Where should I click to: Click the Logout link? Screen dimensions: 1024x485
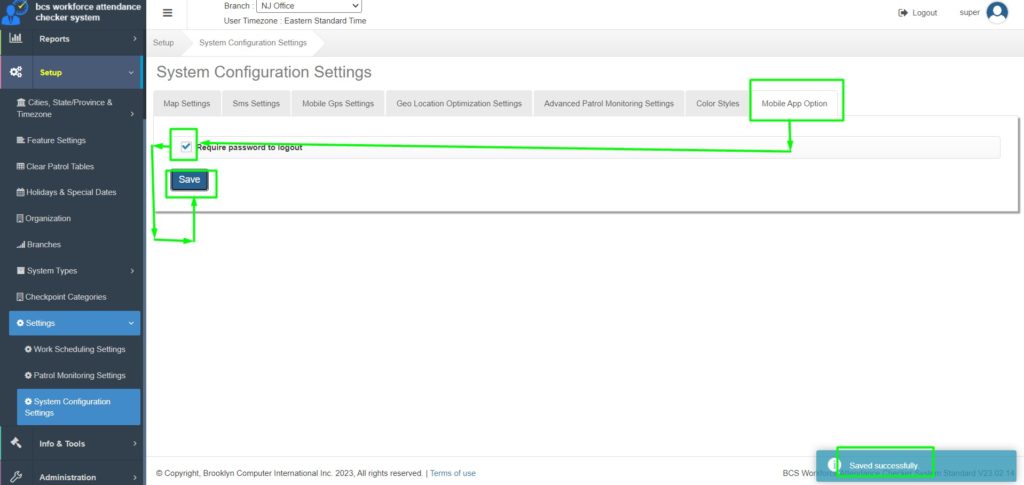(918, 13)
